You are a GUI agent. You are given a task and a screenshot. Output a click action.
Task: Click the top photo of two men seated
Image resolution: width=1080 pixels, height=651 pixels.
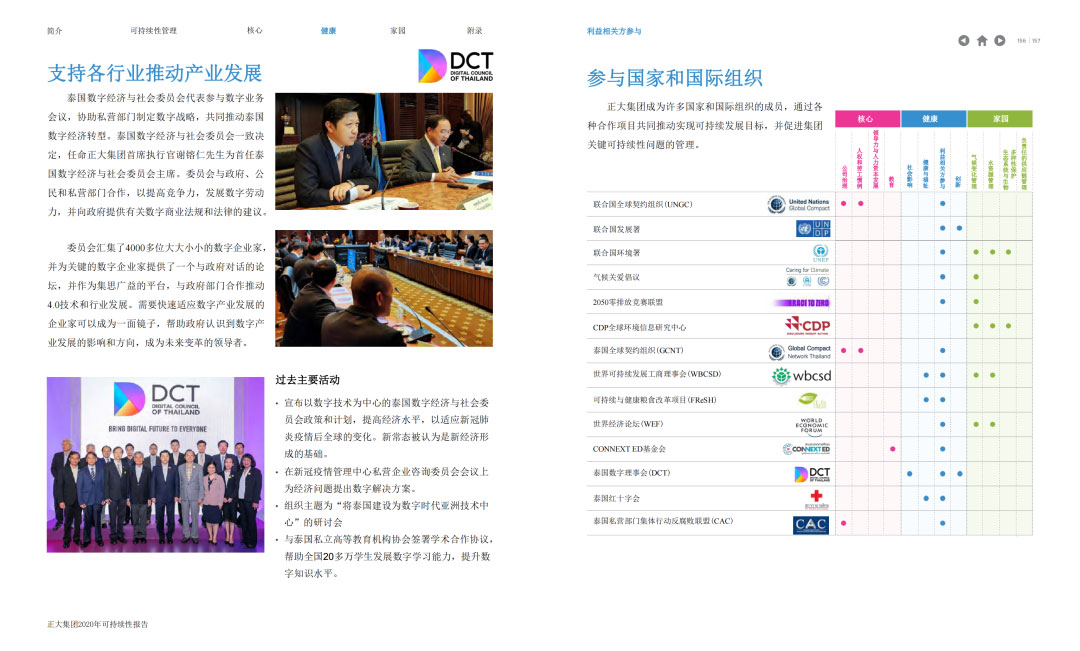(383, 152)
